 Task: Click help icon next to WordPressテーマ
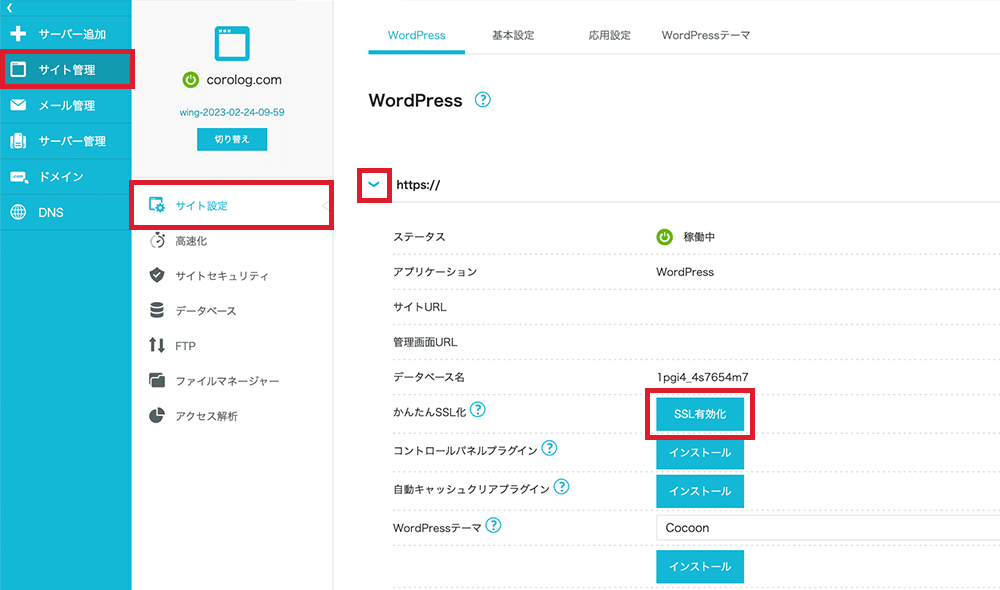tap(493, 525)
